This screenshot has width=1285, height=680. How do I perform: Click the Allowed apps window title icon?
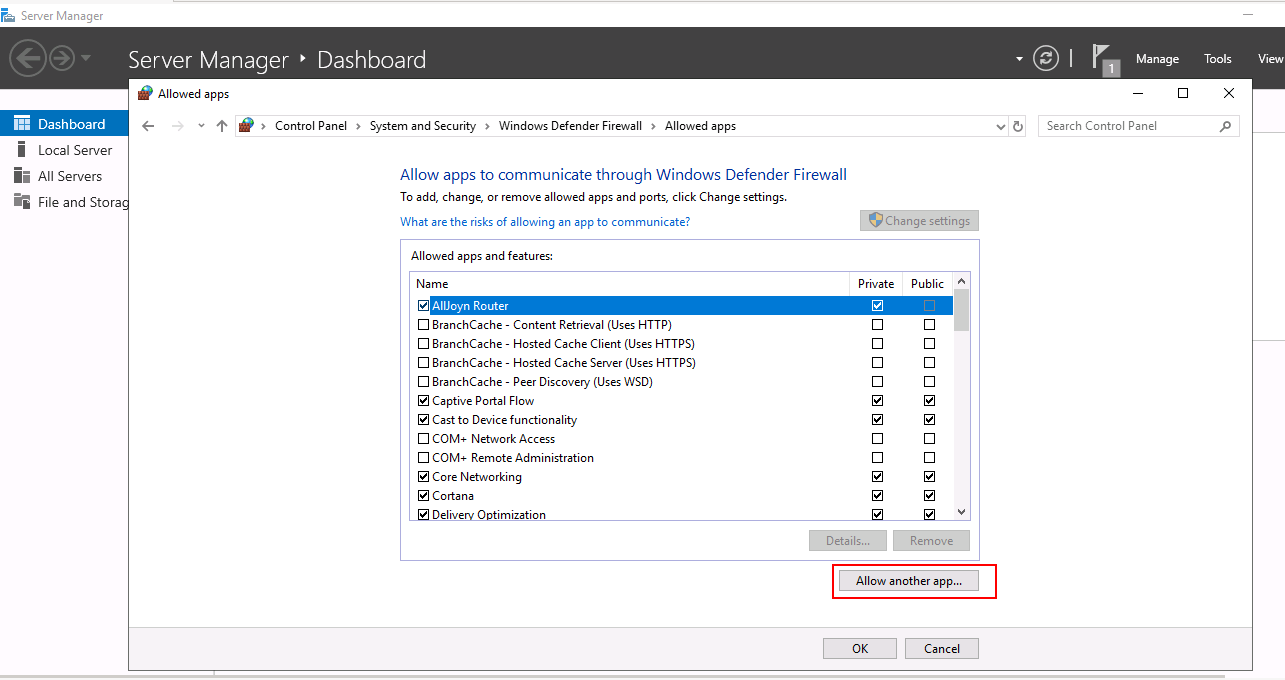coord(145,93)
